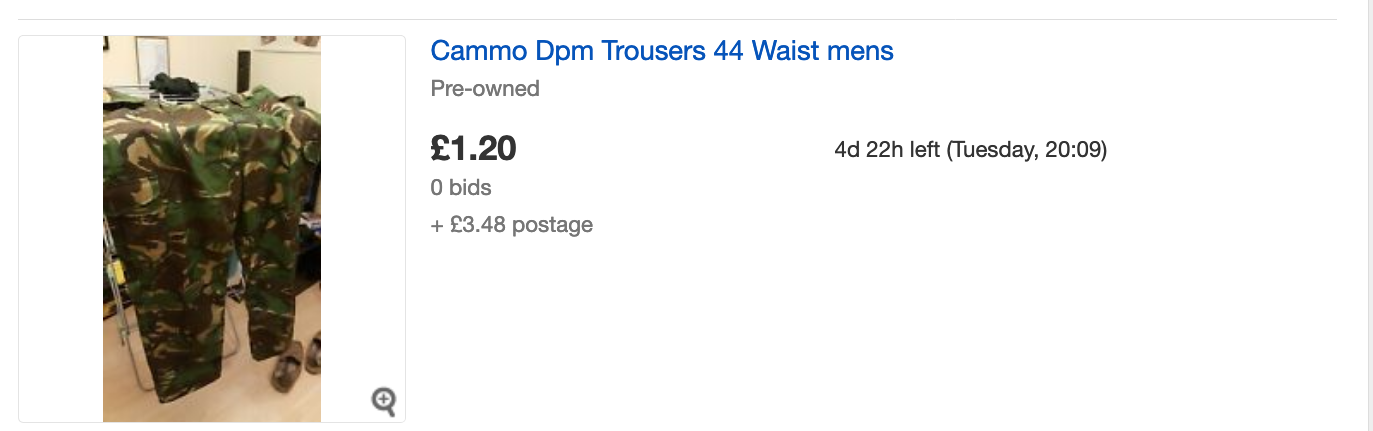Click the Pre-owned condition label

tap(485, 88)
